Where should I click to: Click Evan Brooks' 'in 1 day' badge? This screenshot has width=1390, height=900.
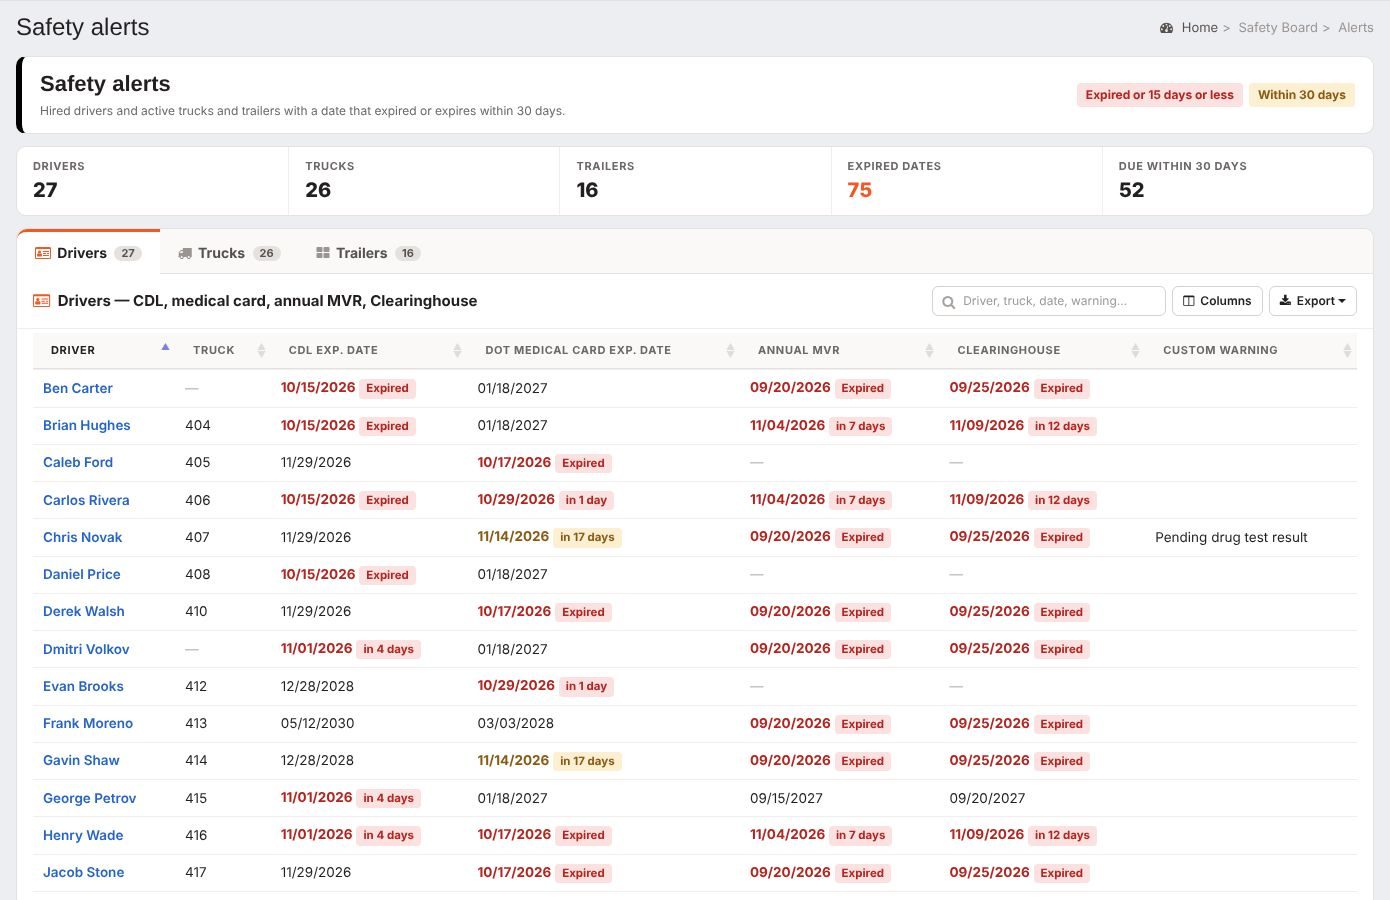click(586, 686)
